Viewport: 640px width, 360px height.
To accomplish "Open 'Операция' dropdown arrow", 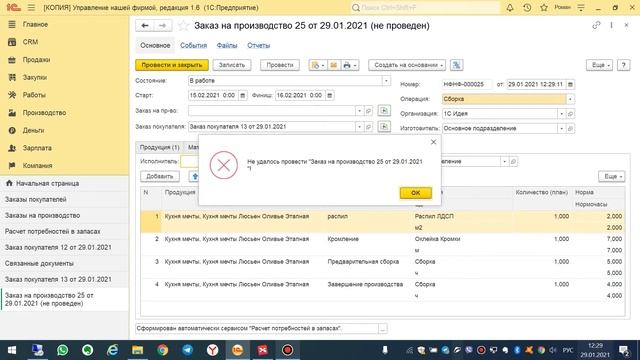I will 570,99.
